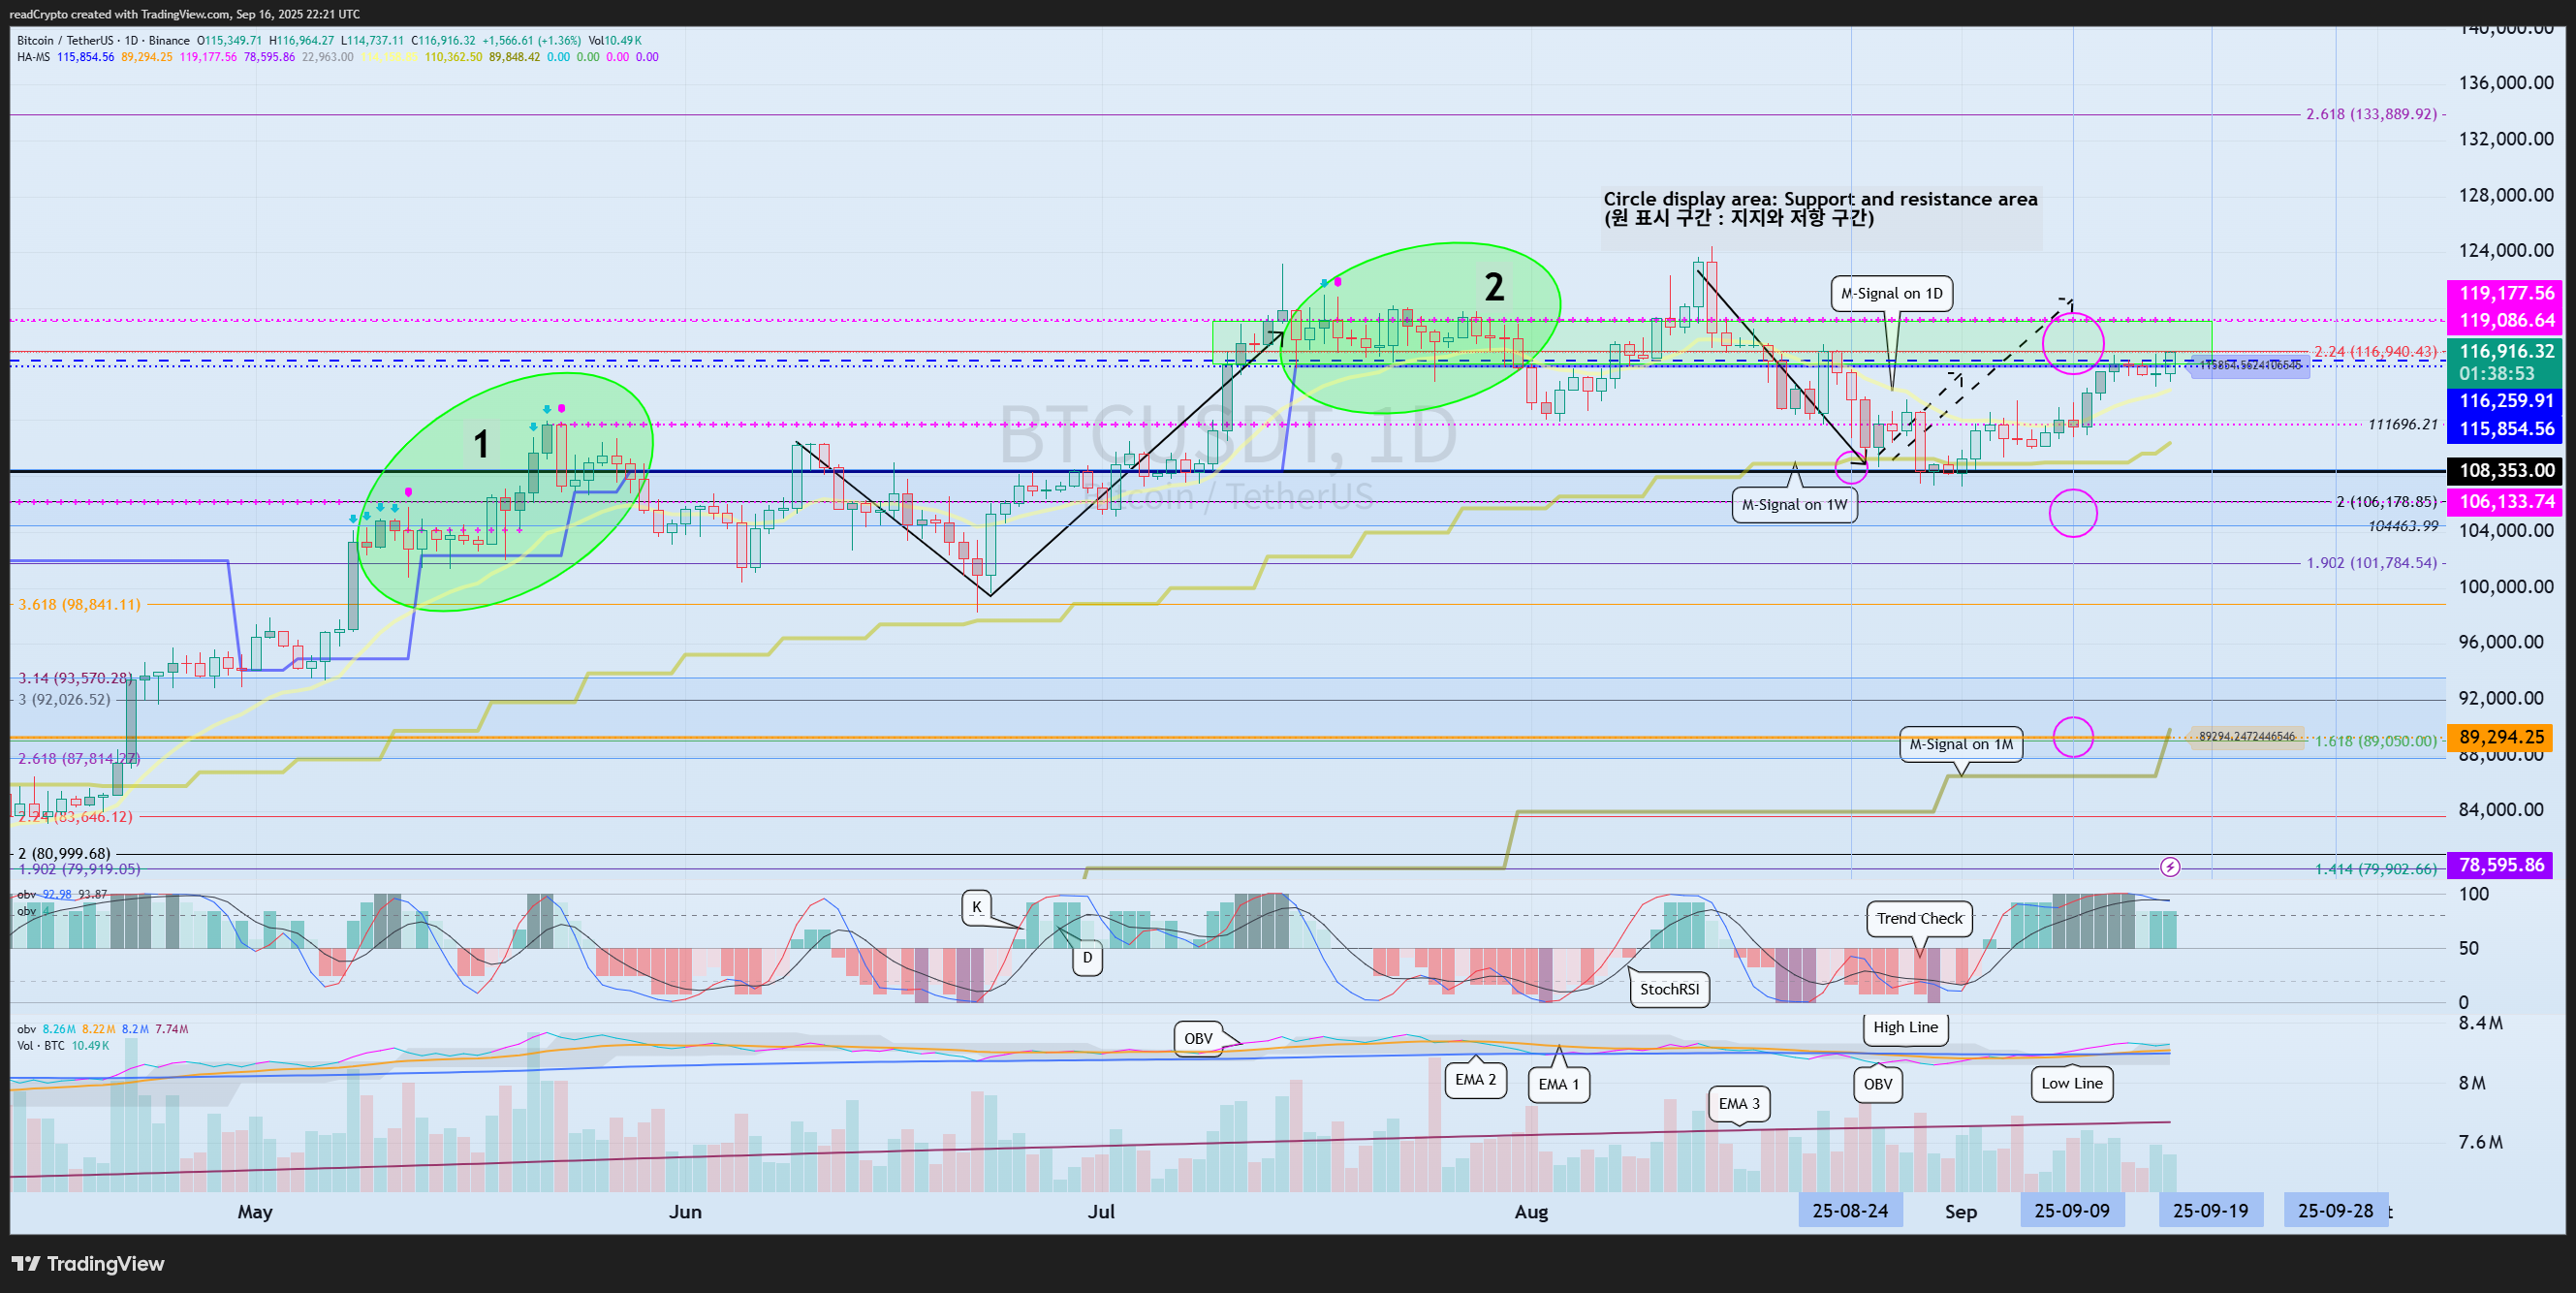Click the 'Aug' month label on time axis
This screenshot has height=1293, width=2576.
pyautogui.click(x=1531, y=1212)
